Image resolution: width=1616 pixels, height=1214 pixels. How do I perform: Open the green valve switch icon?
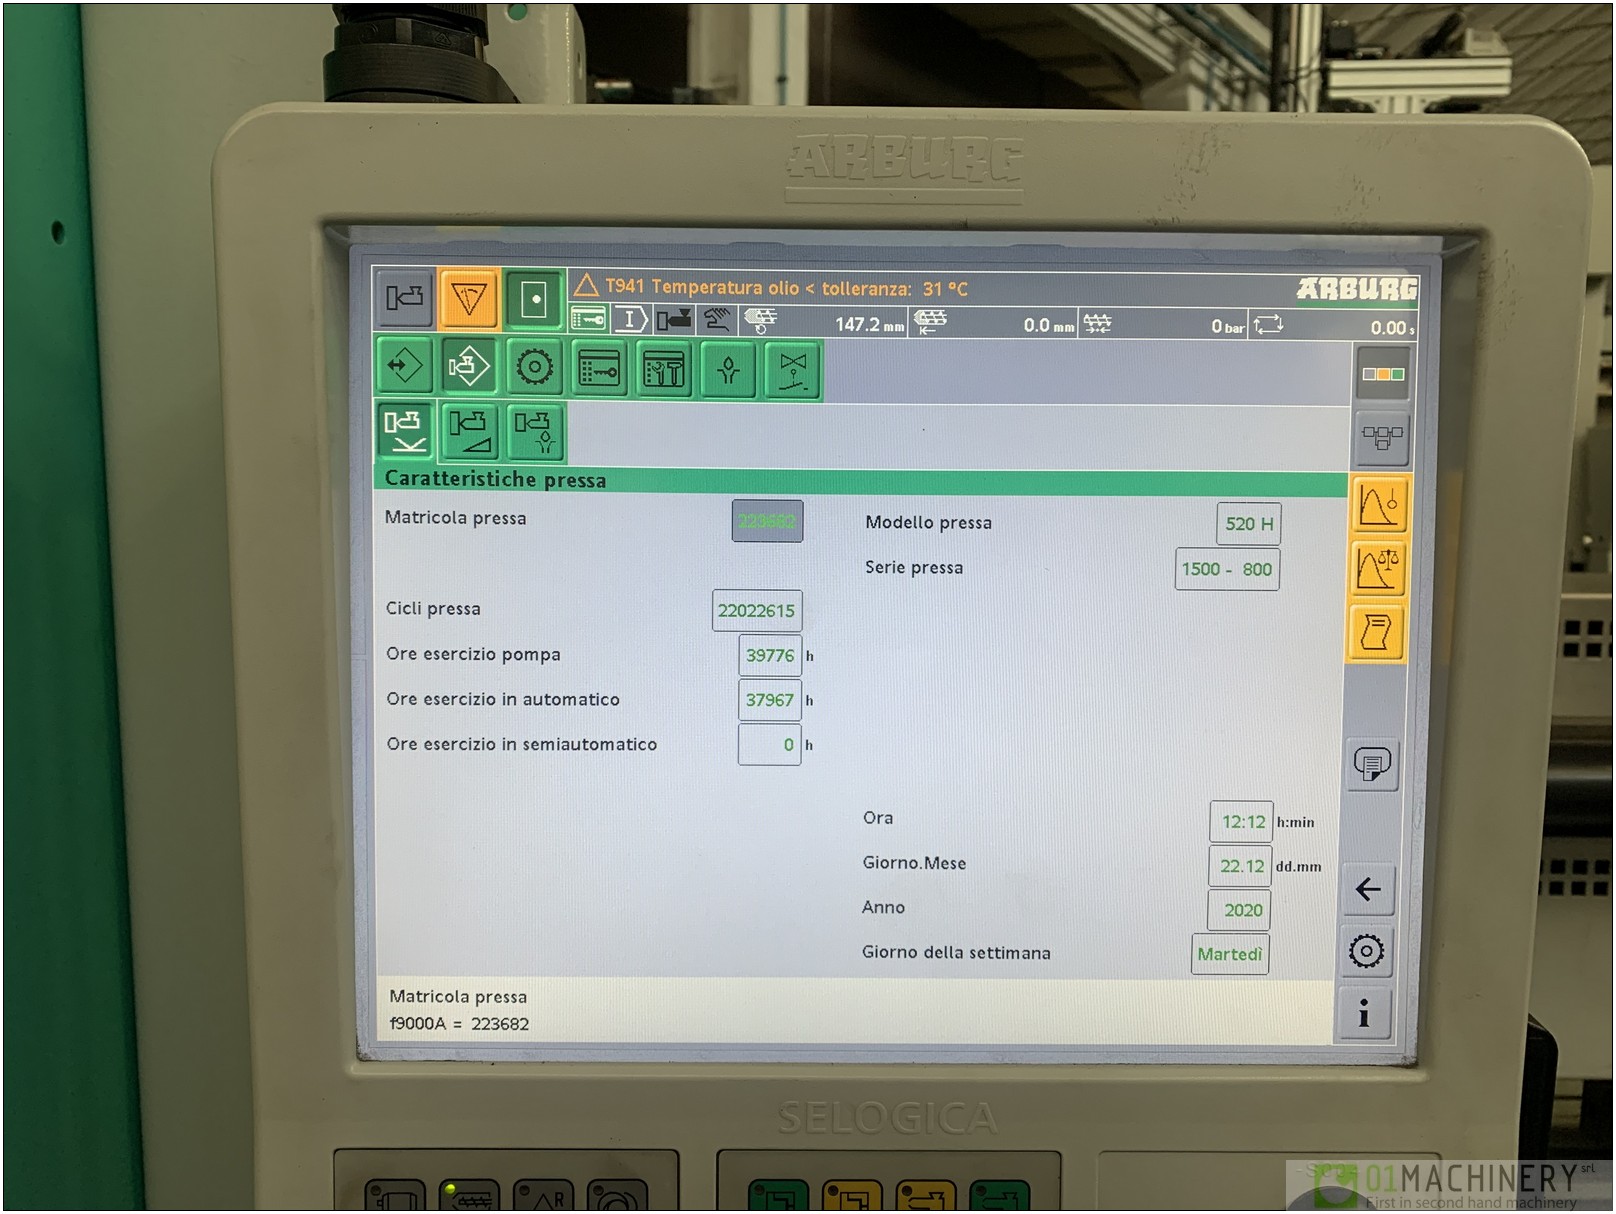click(x=793, y=370)
